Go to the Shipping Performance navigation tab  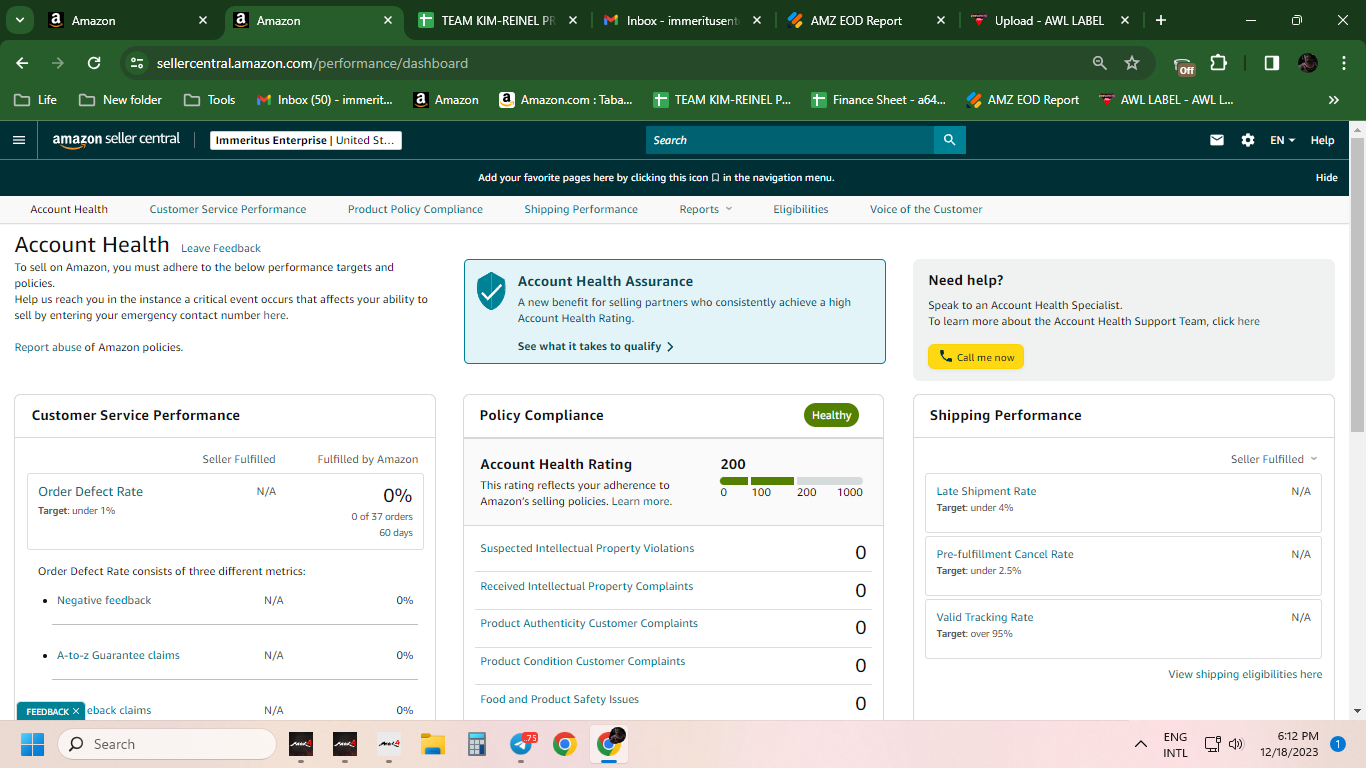click(581, 209)
